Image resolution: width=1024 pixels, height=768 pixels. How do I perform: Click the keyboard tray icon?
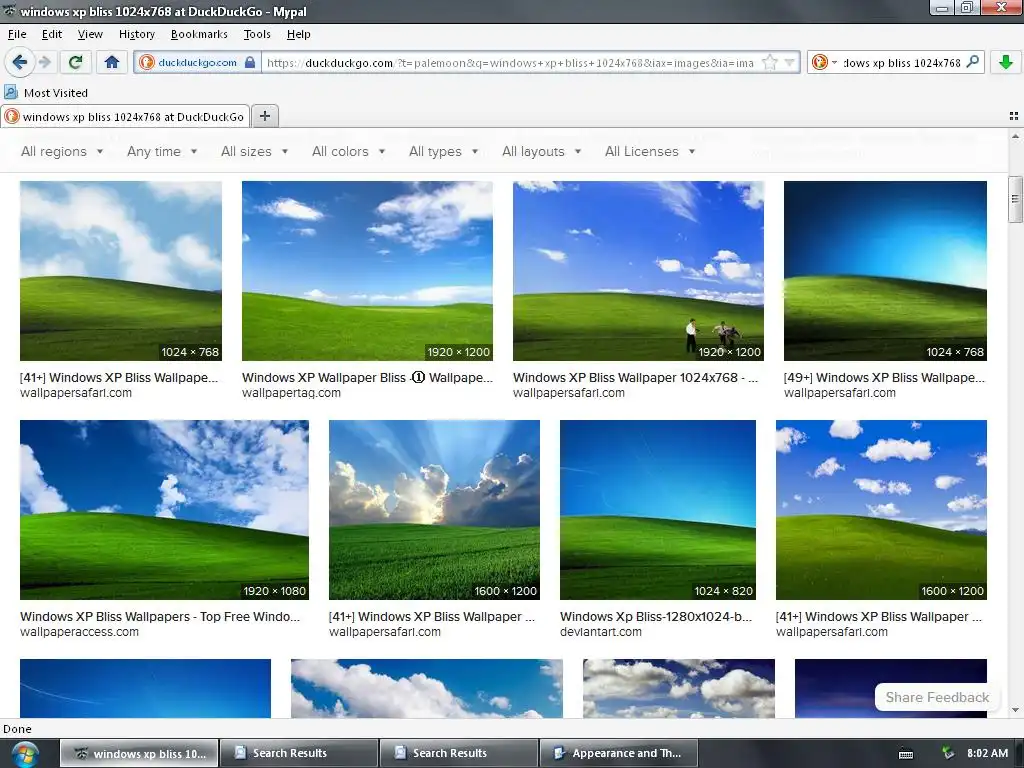pos(906,754)
